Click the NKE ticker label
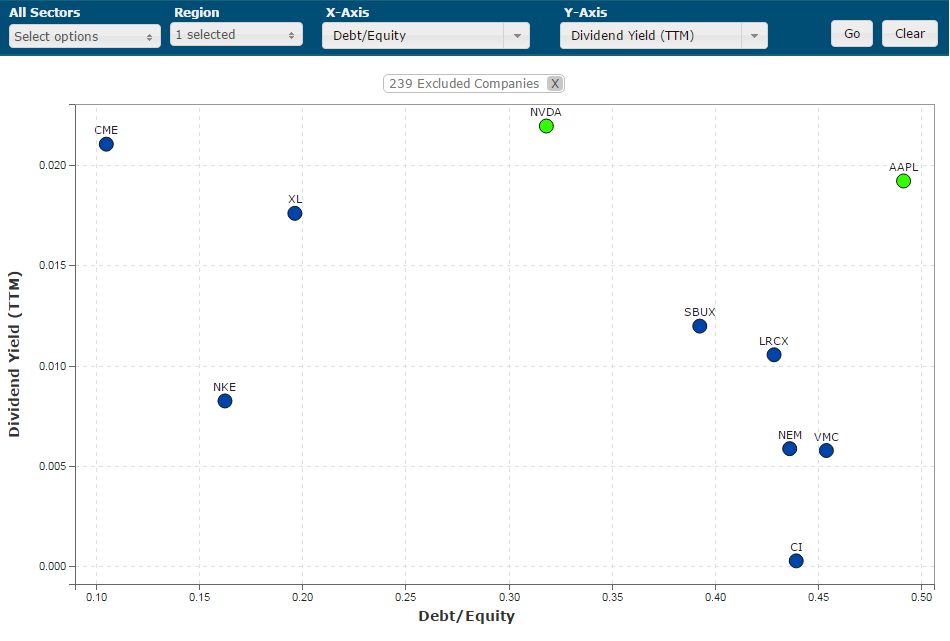 (x=224, y=387)
